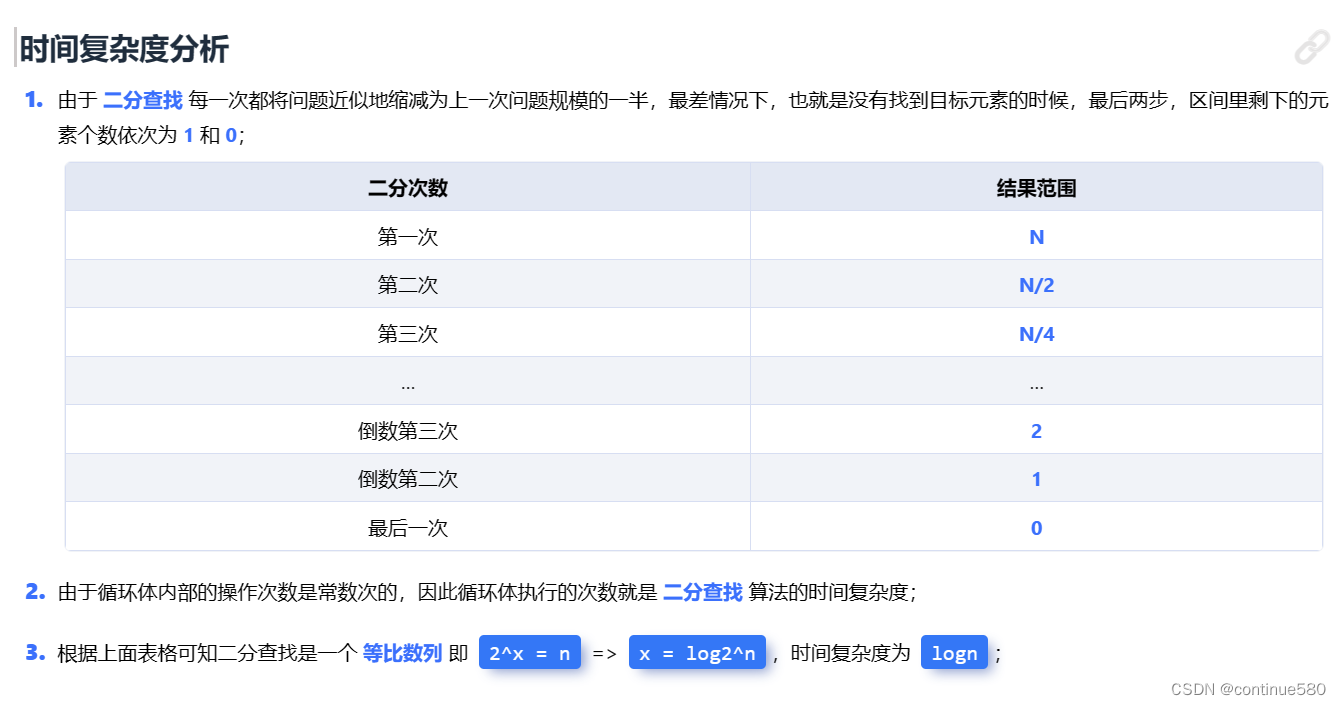
Task: Click the N/2 cell in the table
Action: pyautogui.click(x=1036, y=284)
